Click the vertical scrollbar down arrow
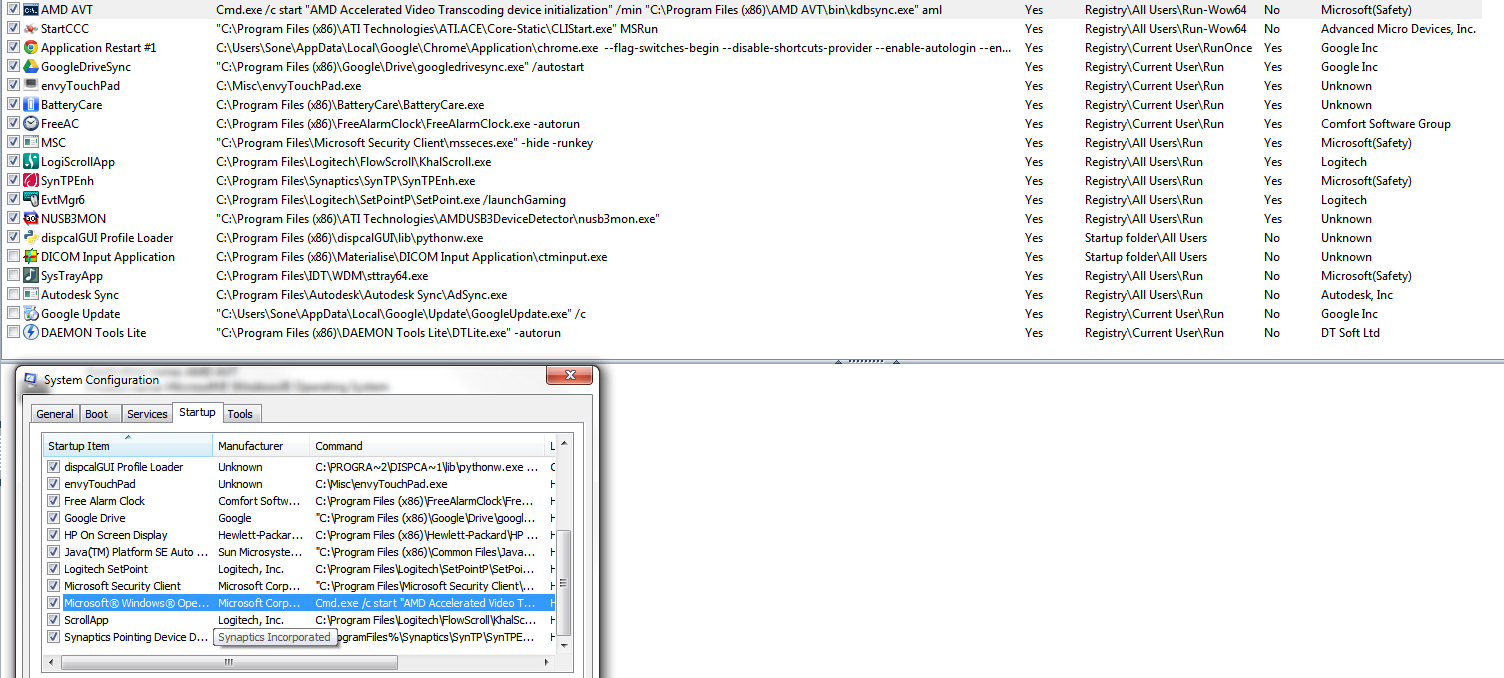Viewport: 1504px width, 678px height. (x=564, y=646)
